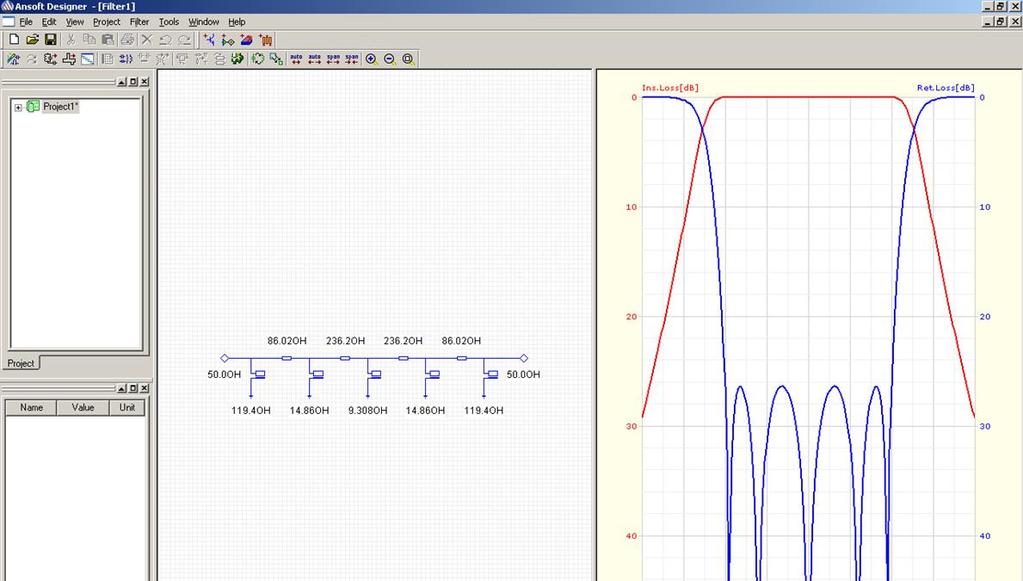The image size is (1023, 581).
Task: Collapse the Project panel with its arrow button
Action: tap(121, 82)
